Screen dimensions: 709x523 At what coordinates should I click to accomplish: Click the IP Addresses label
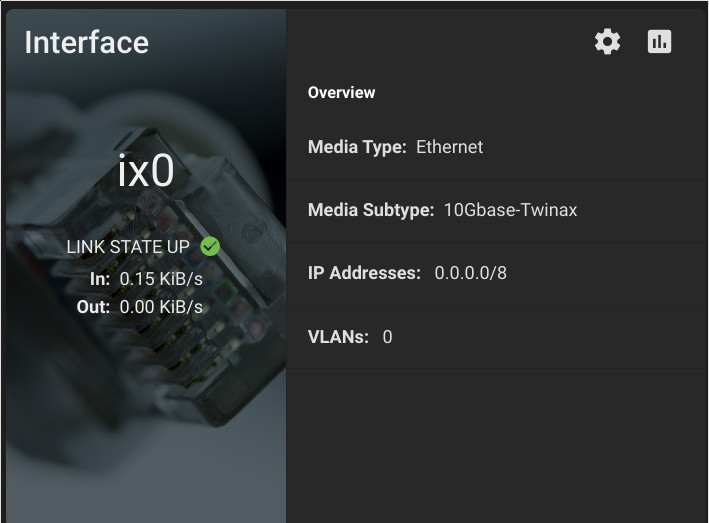pyautogui.click(x=364, y=273)
